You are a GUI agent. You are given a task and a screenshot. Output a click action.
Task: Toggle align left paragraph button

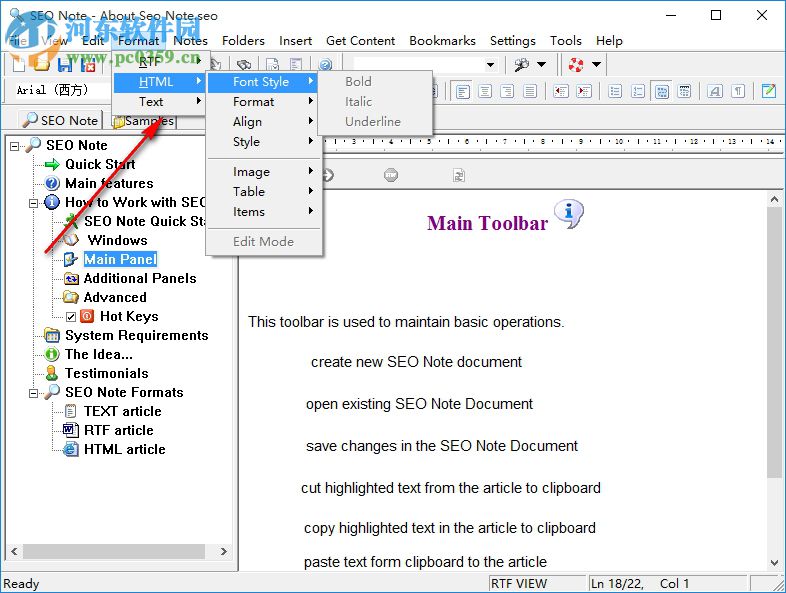(x=463, y=91)
